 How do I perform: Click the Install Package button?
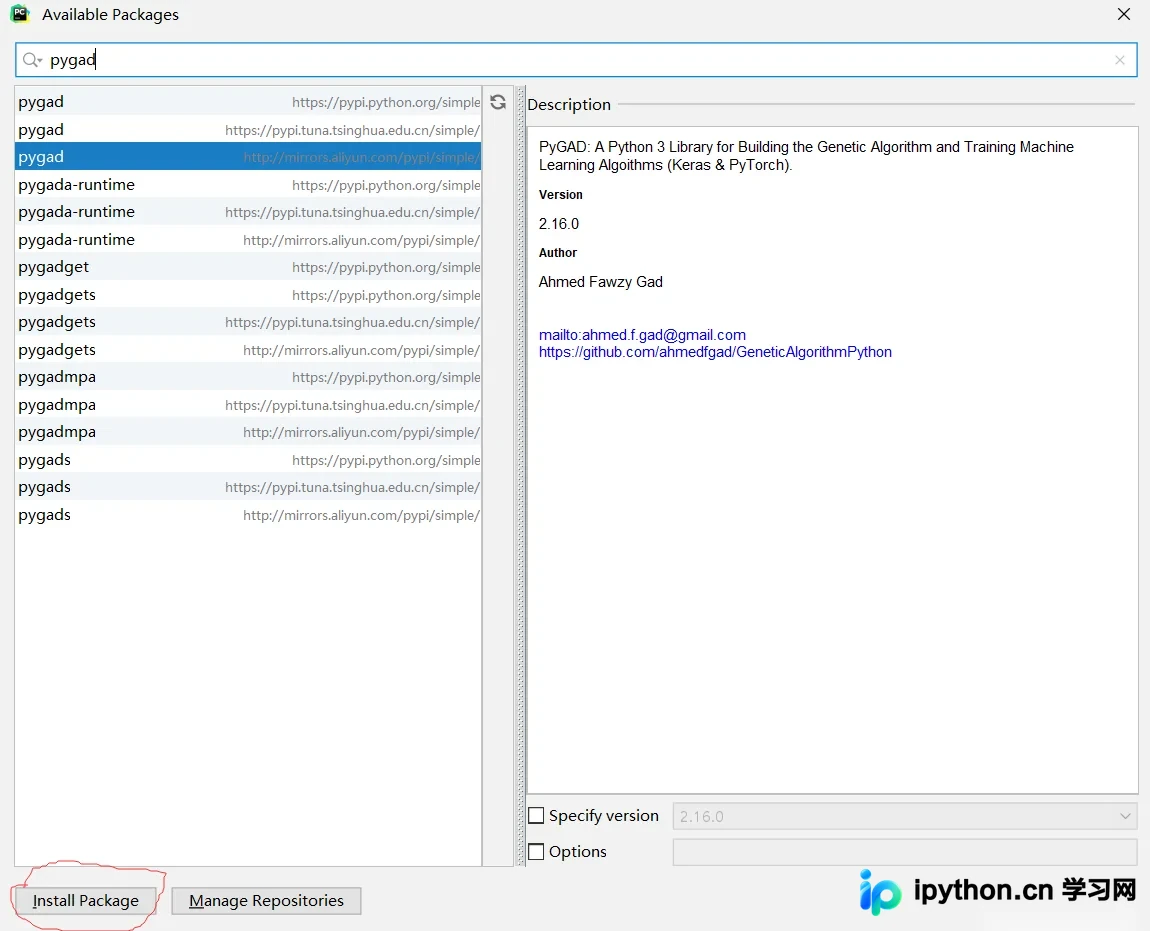pos(85,901)
